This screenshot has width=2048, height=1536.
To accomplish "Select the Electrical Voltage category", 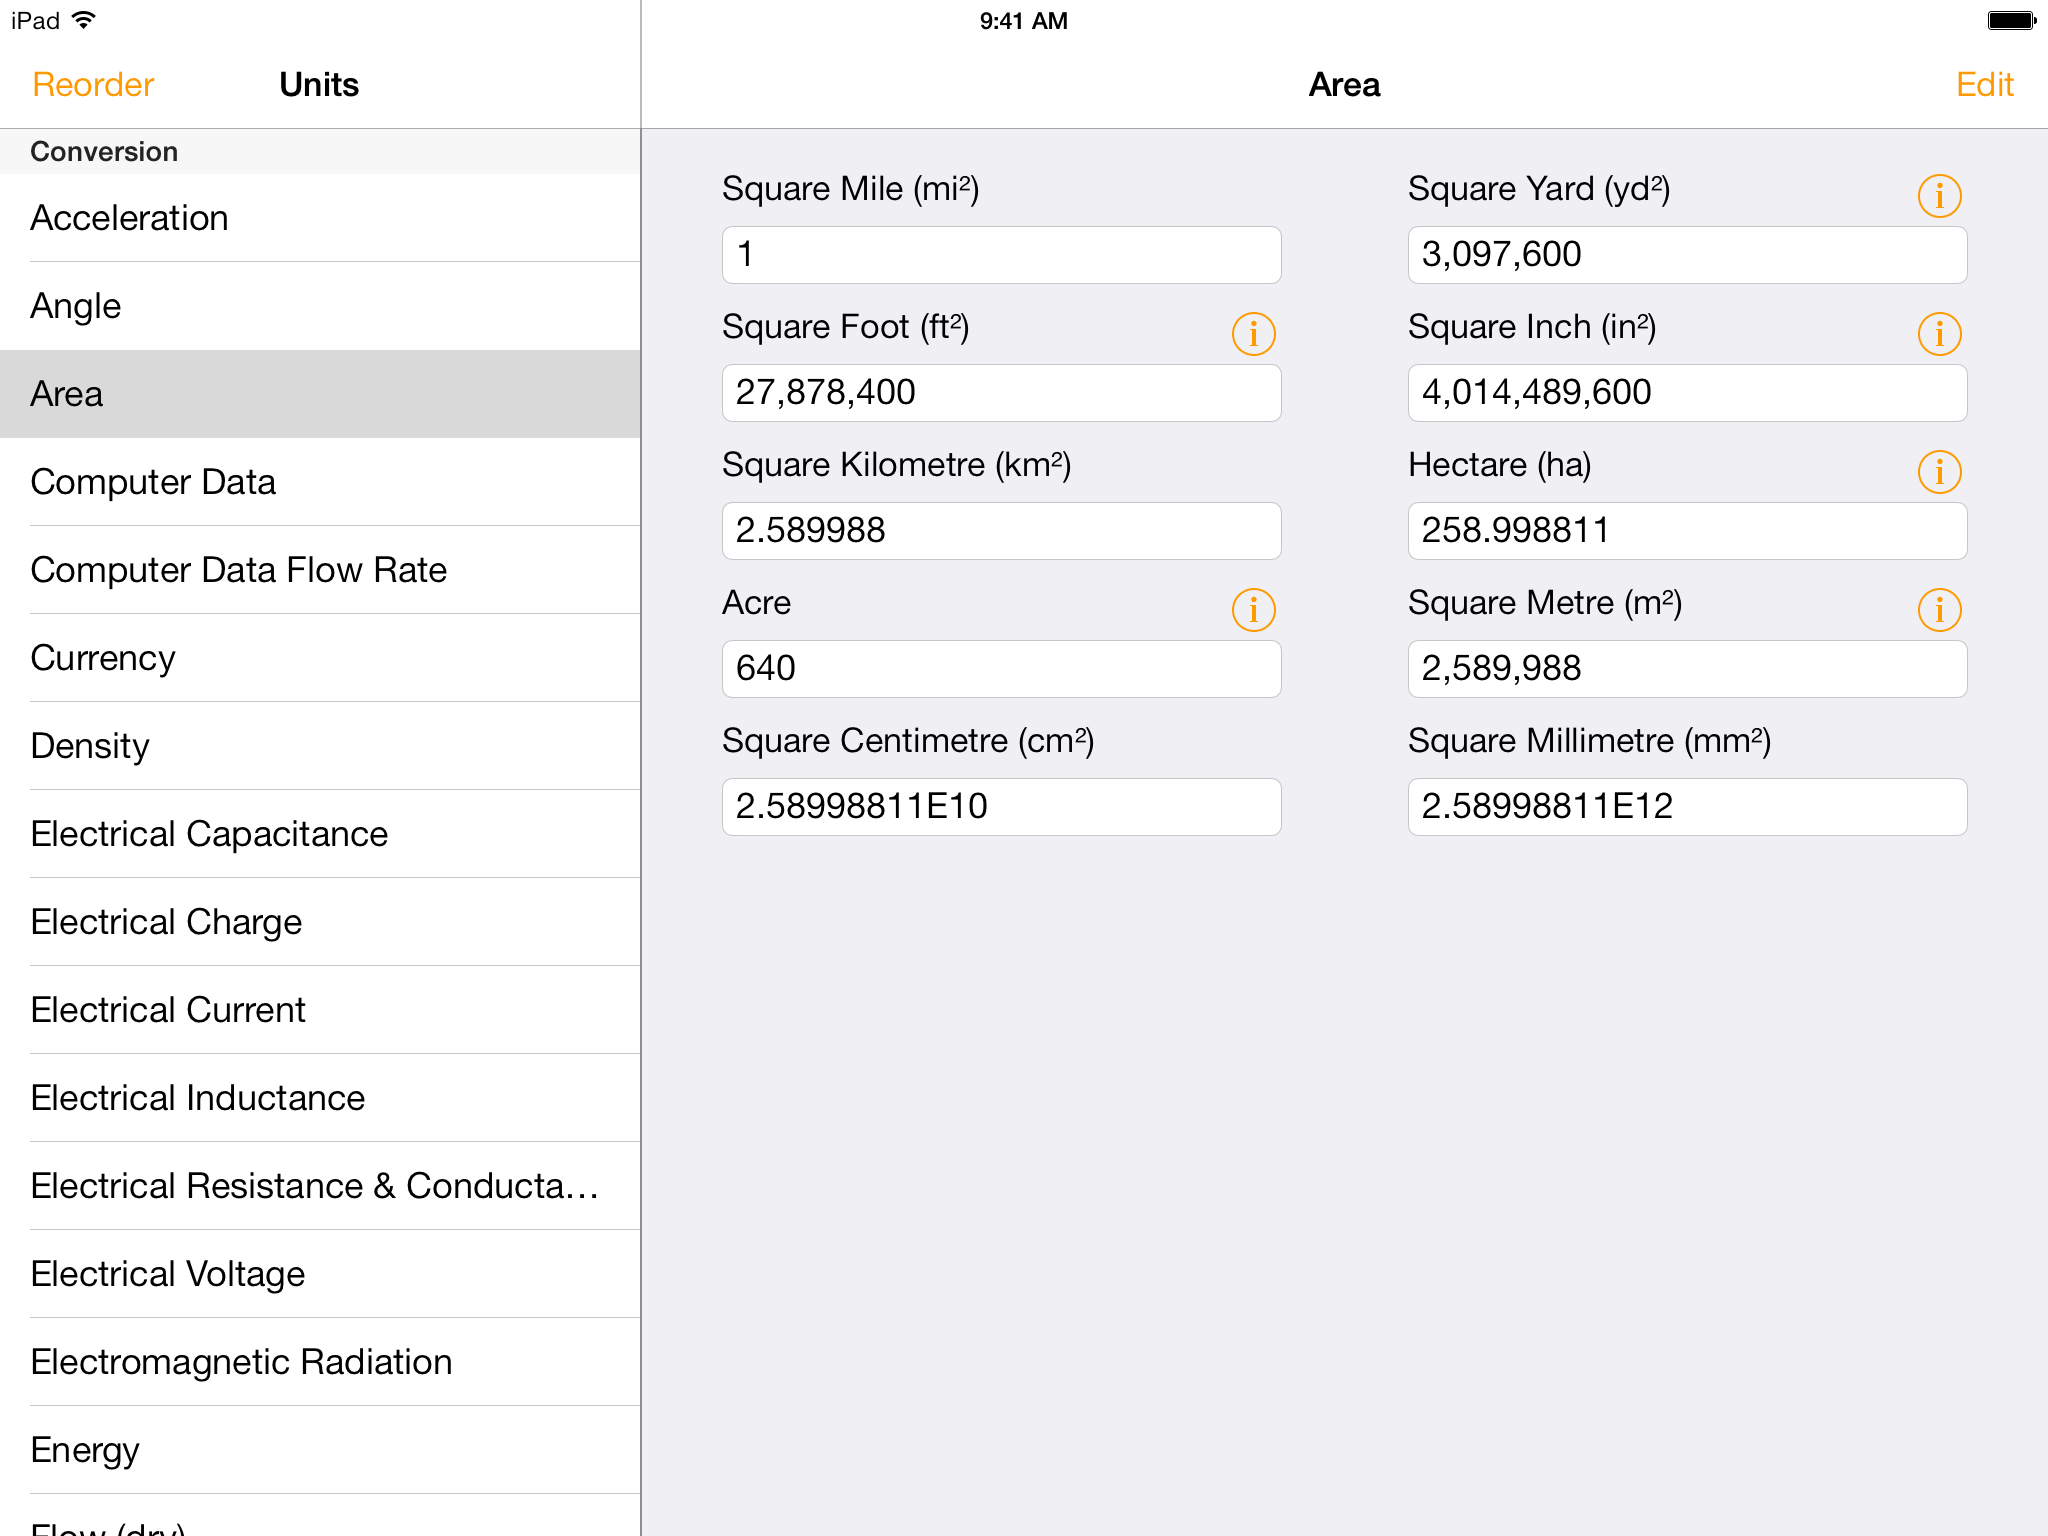I will tap(320, 1274).
